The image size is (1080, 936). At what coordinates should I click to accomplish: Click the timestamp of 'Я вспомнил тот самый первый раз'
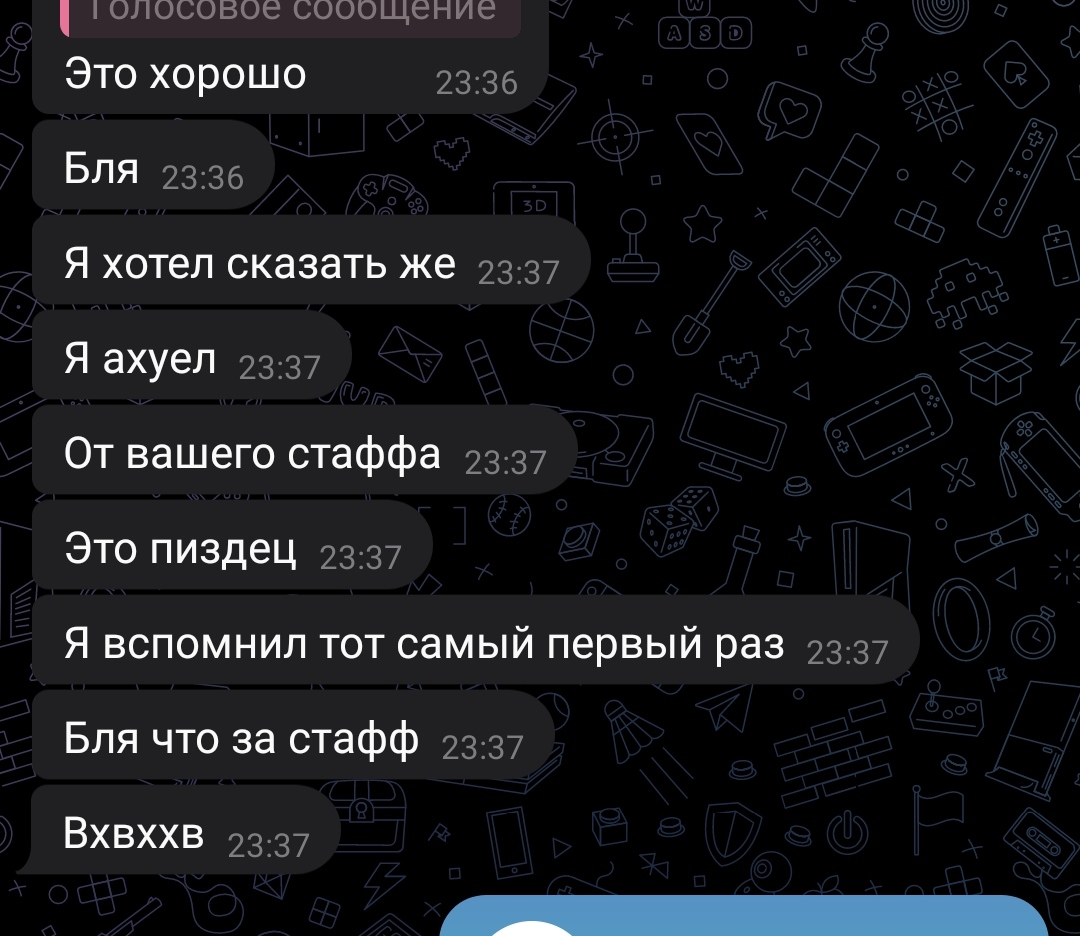[x=847, y=653]
